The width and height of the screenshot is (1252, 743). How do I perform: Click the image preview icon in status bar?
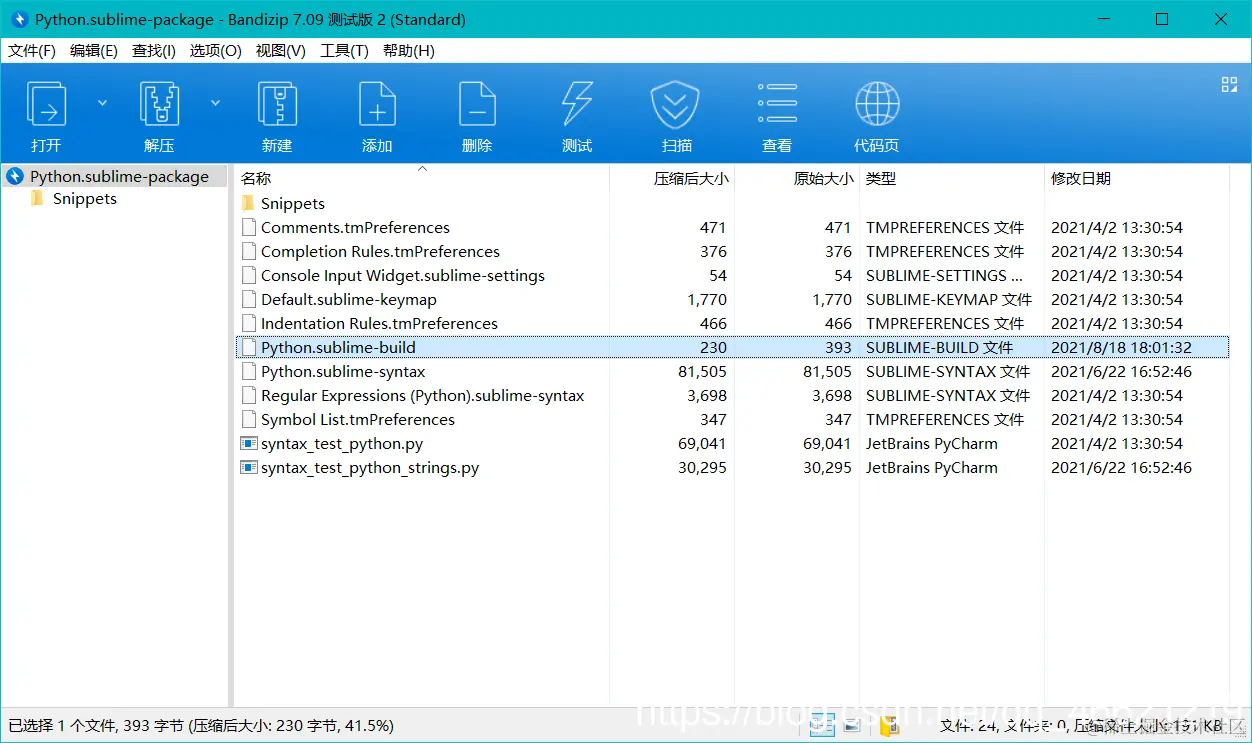851,725
